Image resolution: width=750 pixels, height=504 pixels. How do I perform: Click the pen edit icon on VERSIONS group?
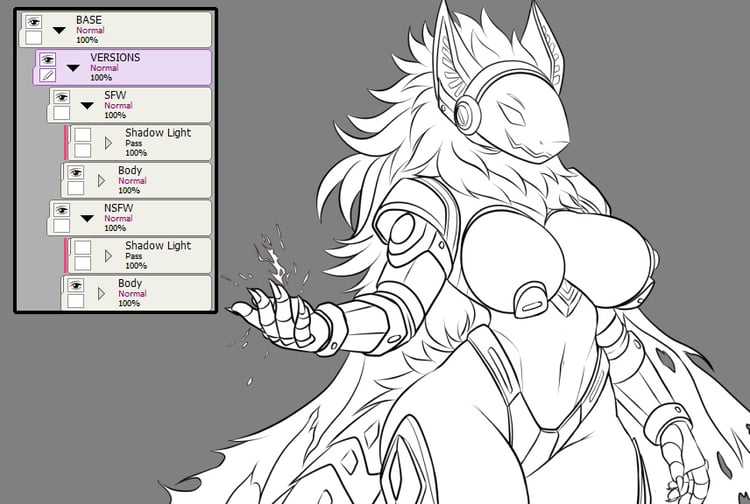47,75
